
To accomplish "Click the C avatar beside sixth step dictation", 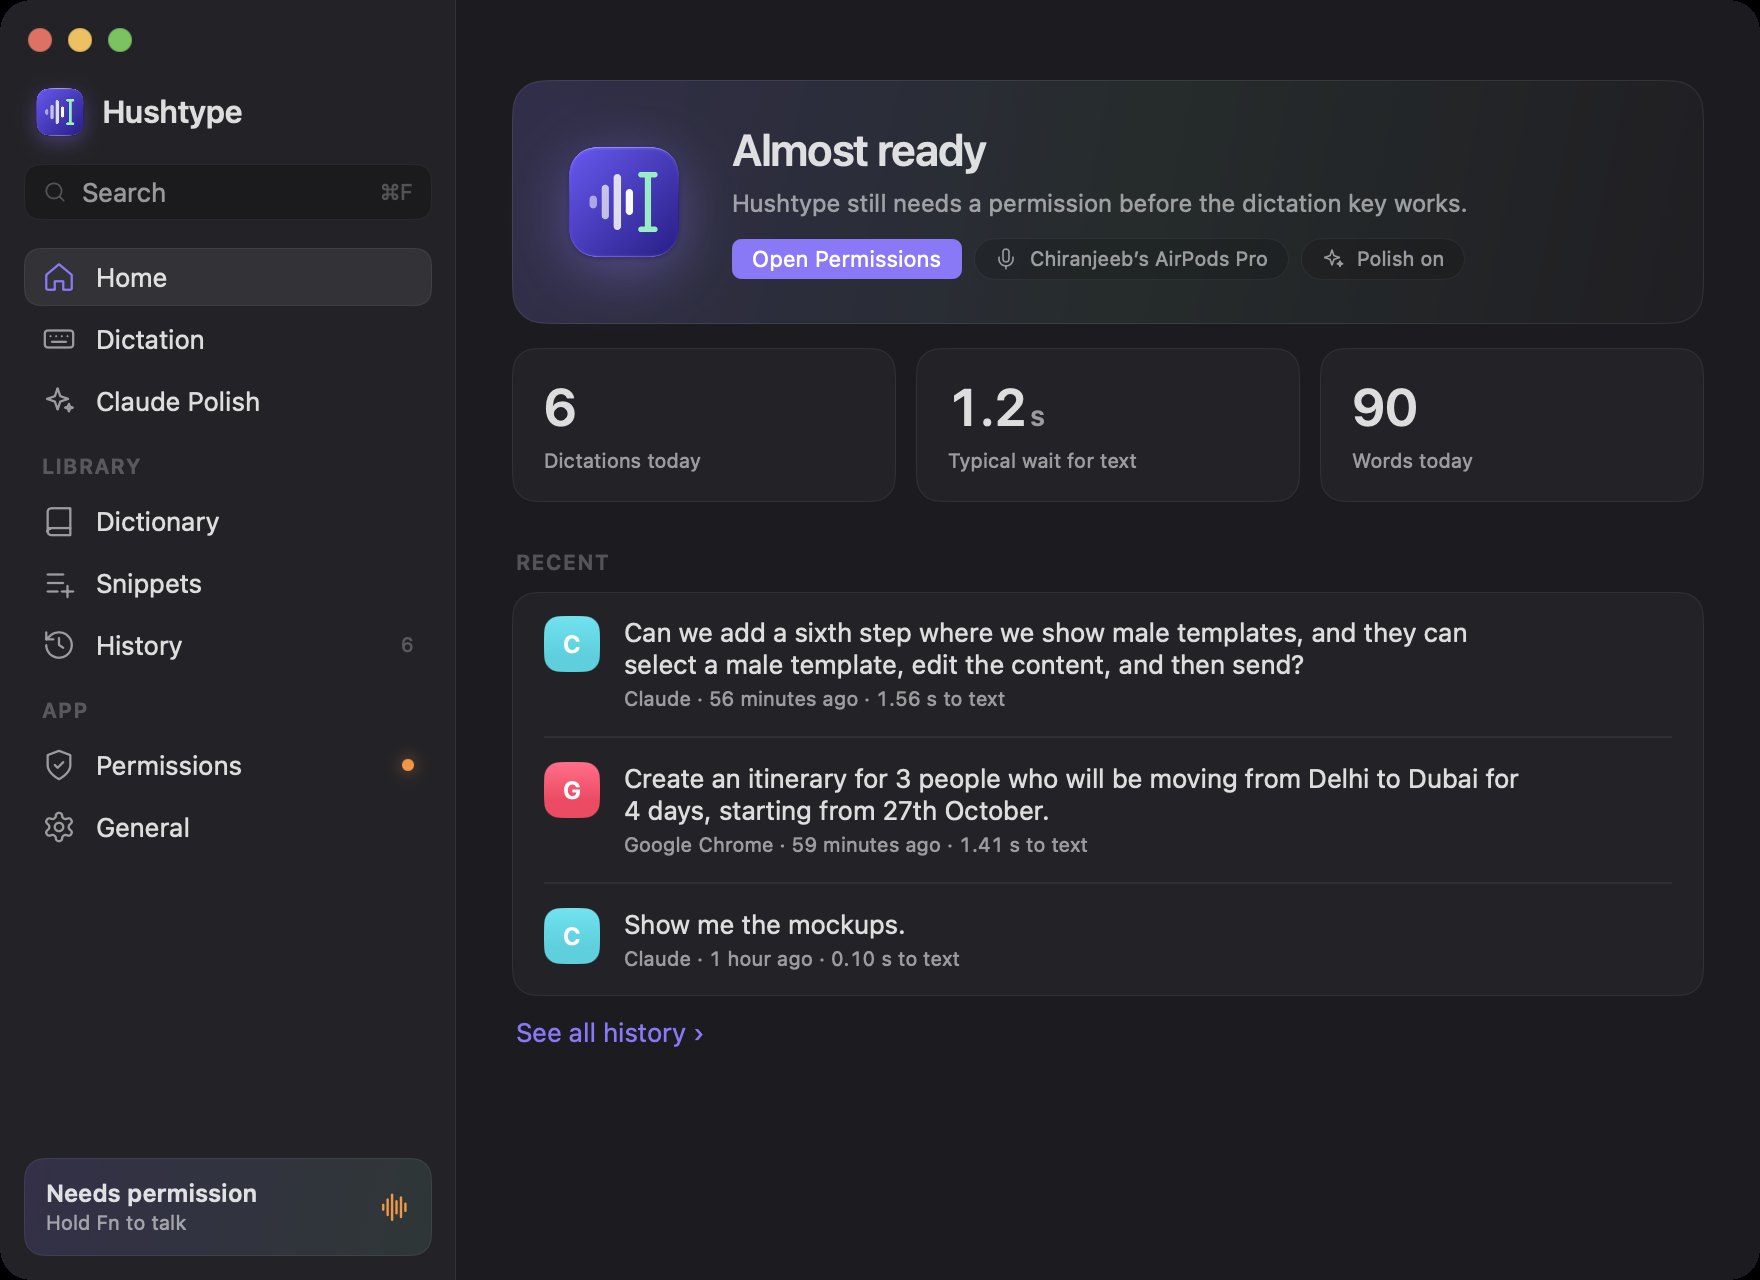I will pos(572,644).
